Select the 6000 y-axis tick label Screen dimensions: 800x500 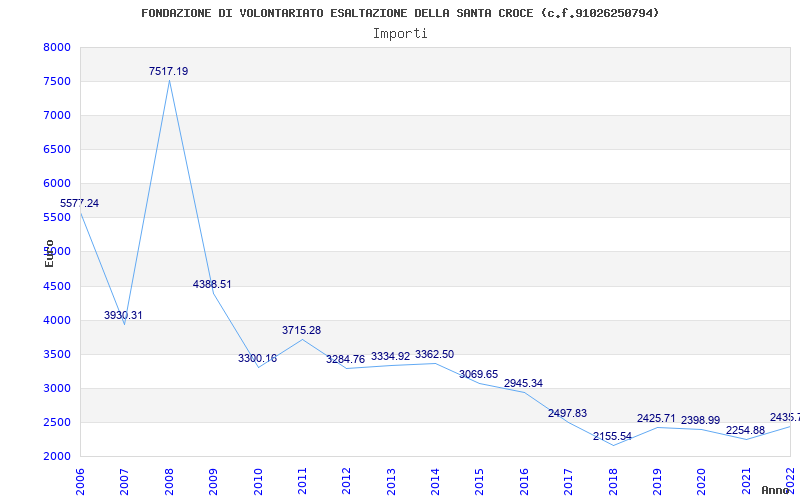pyautogui.click(x=57, y=184)
